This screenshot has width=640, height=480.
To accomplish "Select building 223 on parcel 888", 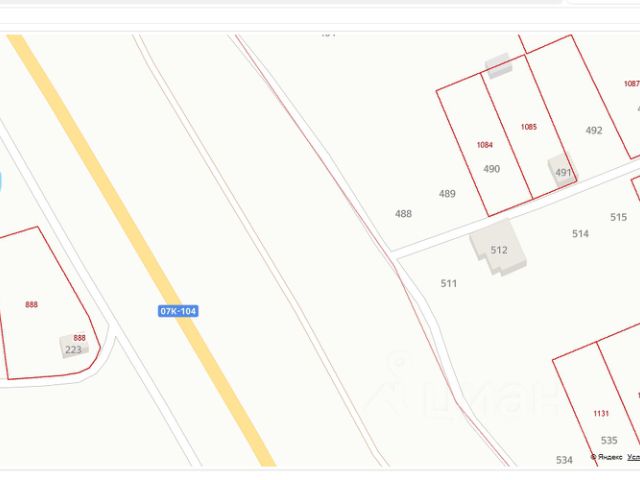I will pyautogui.click(x=74, y=346).
